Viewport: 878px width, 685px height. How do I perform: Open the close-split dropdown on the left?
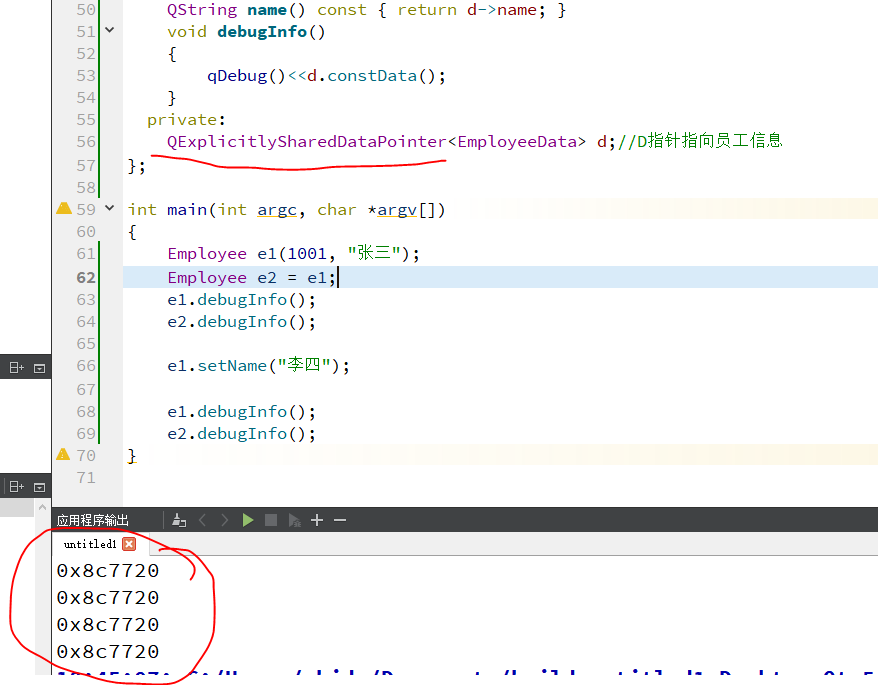(39, 367)
